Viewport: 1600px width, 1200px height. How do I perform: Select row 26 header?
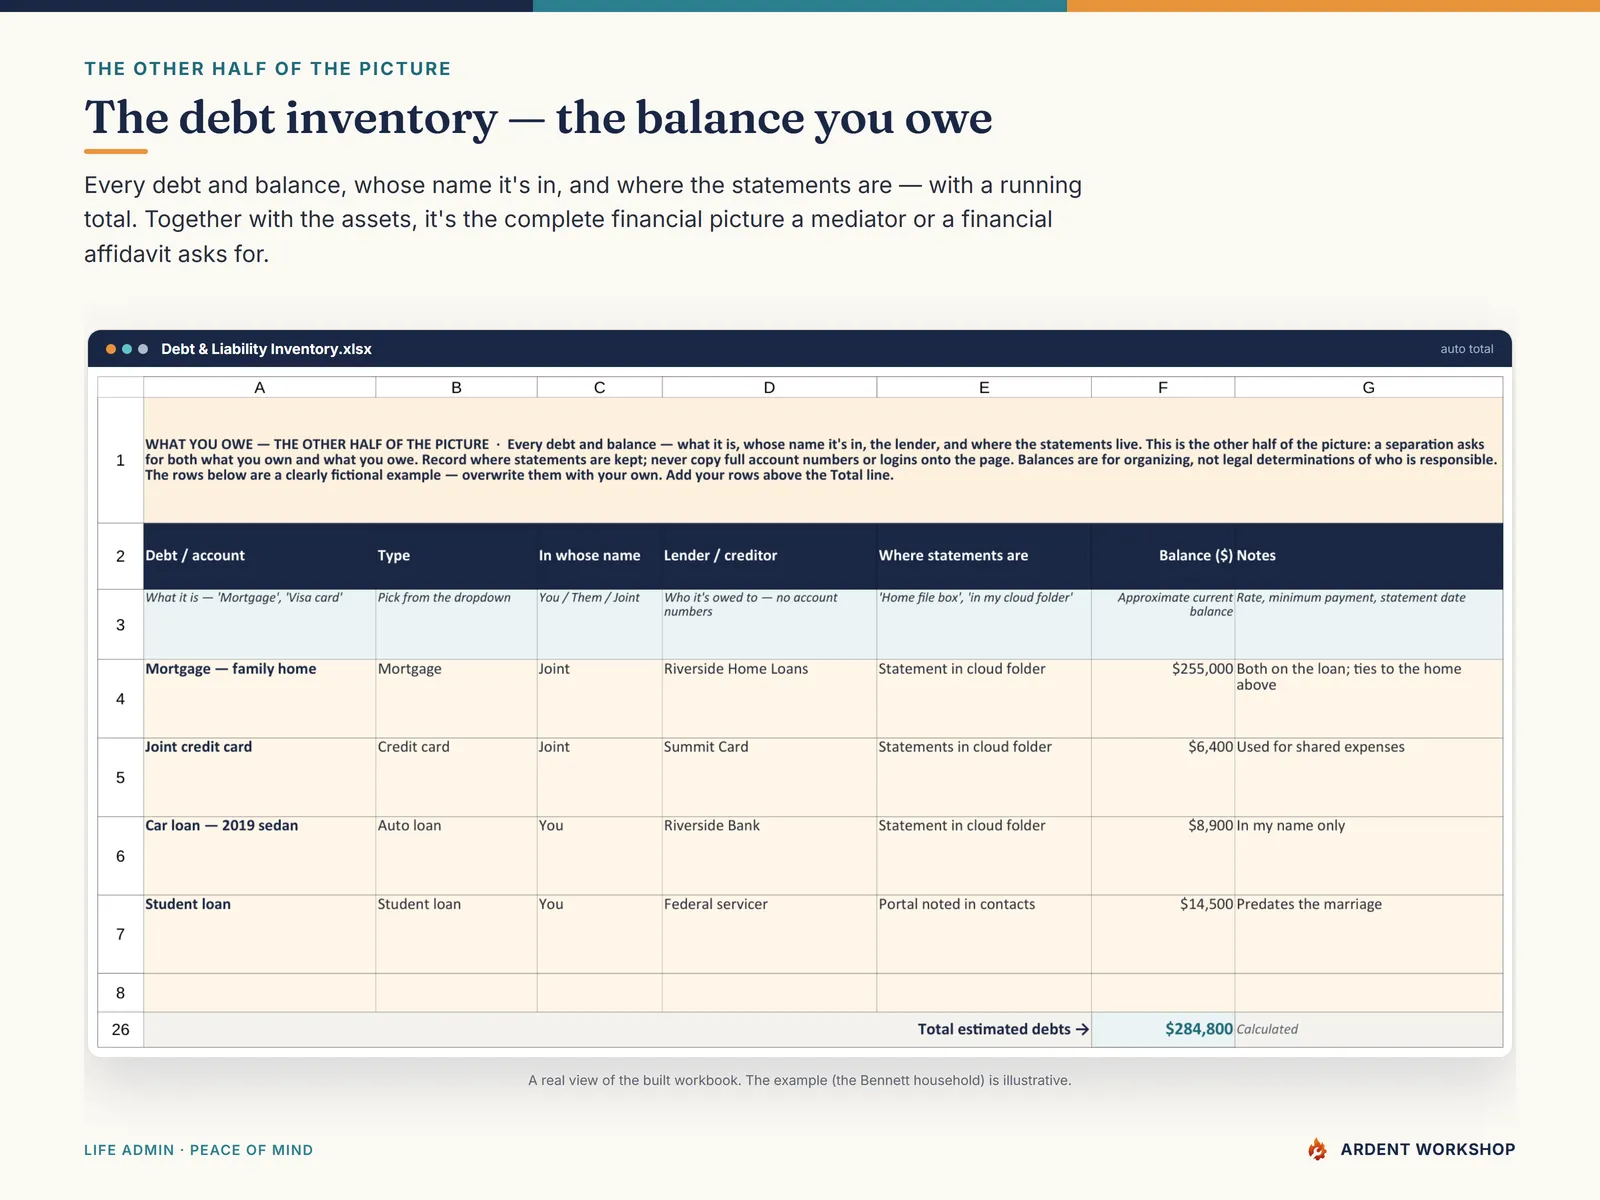click(x=120, y=1029)
